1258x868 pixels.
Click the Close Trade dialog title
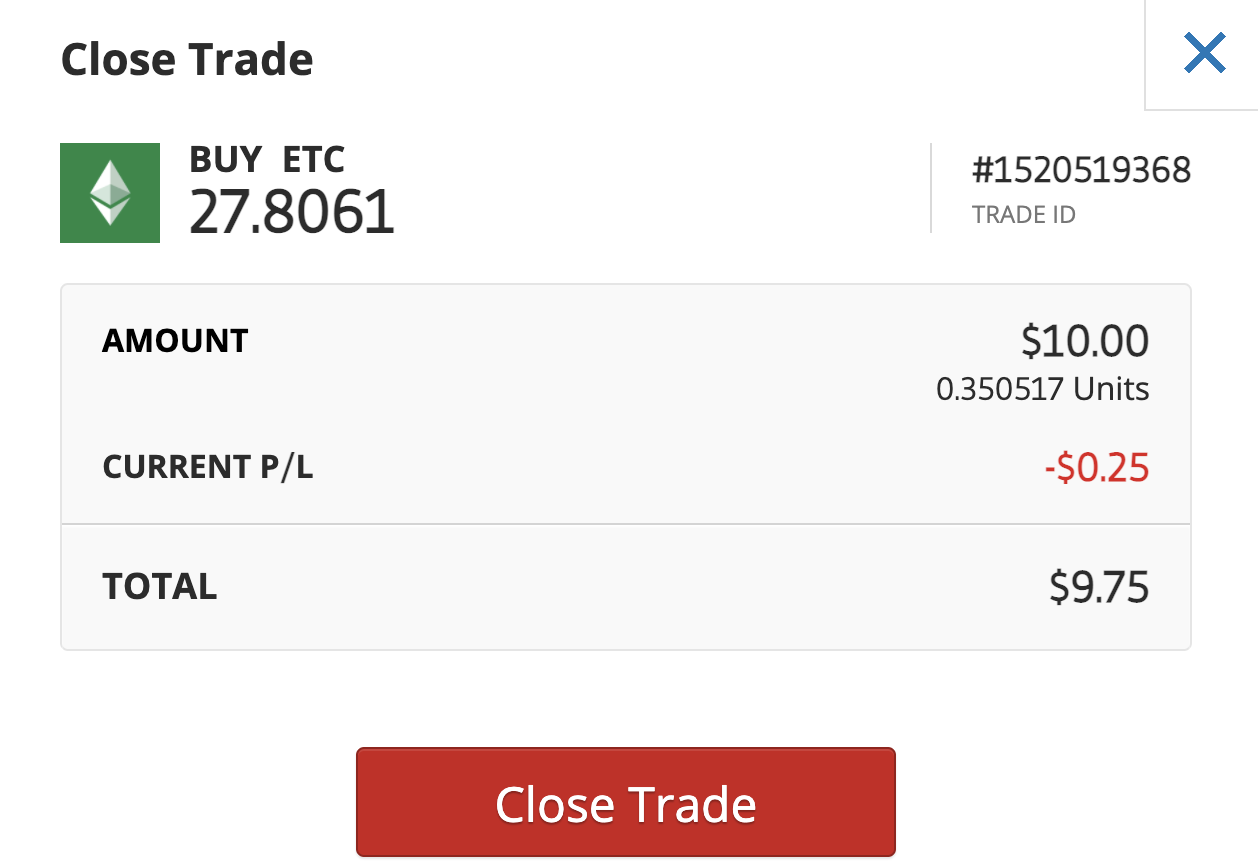[187, 60]
